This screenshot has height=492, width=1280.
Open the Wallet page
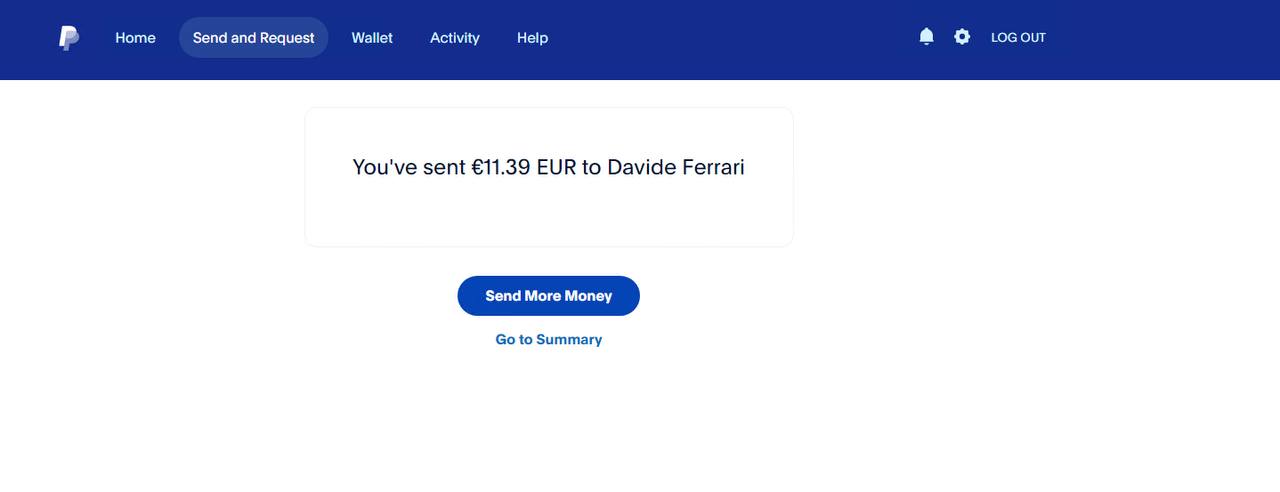pos(372,38)
